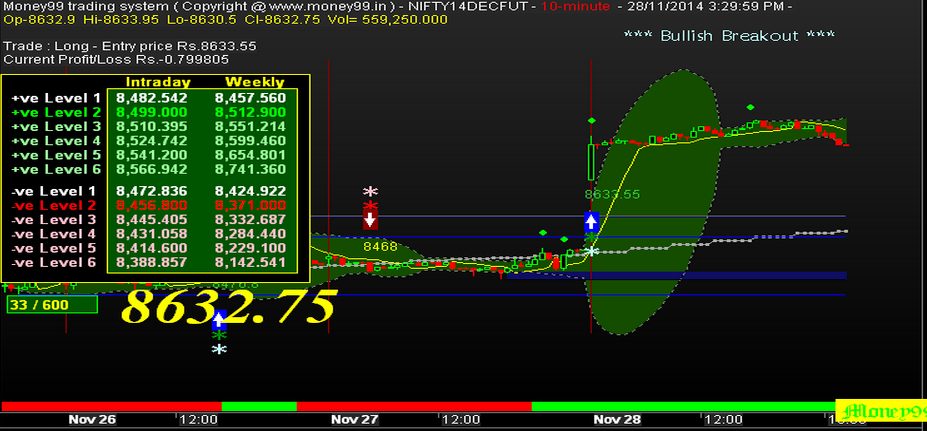
Task: Click the long green trend bar segment above Nov 28
Action: click(x=683, y=406)
